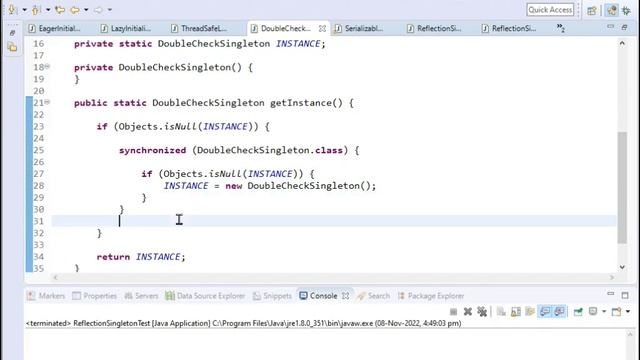Close the Console view tab
This screenshot has height=360, width=640.
click(x=346, y=296)
